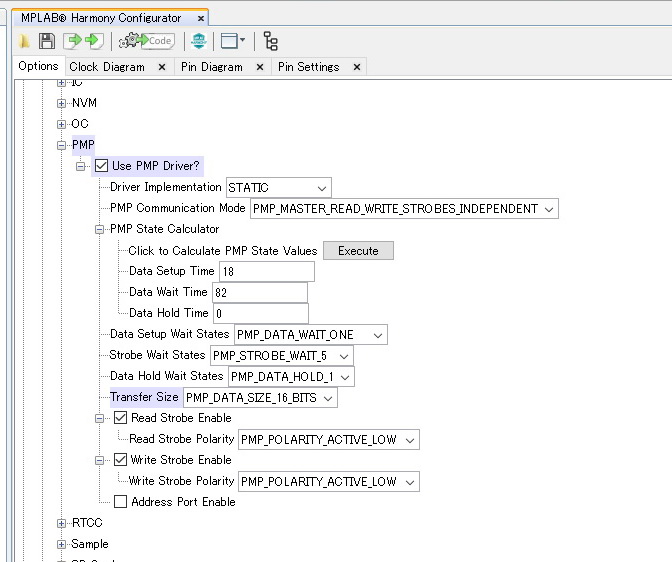Open the Read Strobe Polarity dropdown

tap(329, 440)
